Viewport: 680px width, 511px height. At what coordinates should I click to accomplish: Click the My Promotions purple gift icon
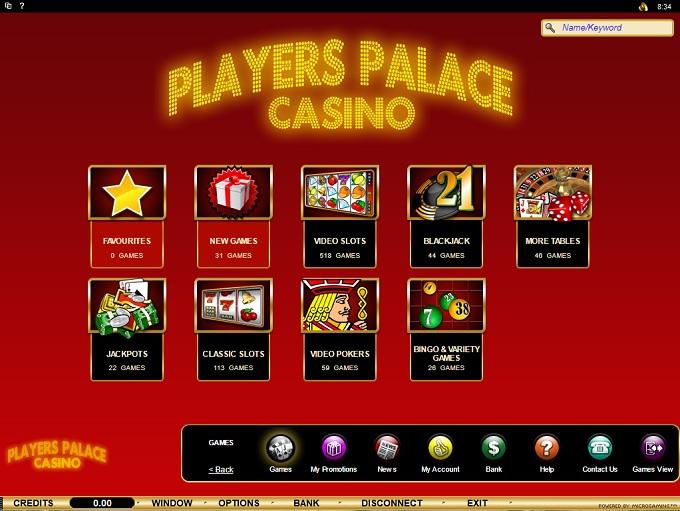(x=333, y=448)
